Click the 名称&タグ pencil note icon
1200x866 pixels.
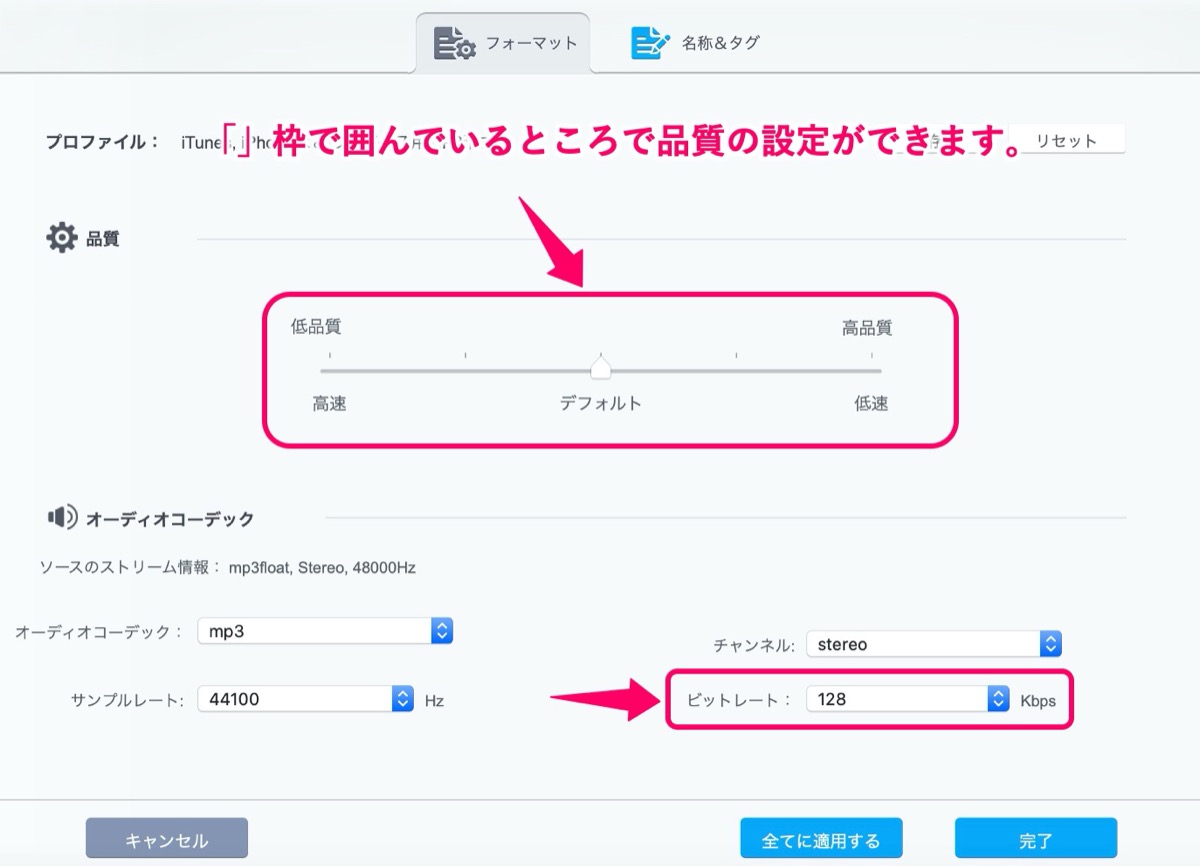[650, 43]
